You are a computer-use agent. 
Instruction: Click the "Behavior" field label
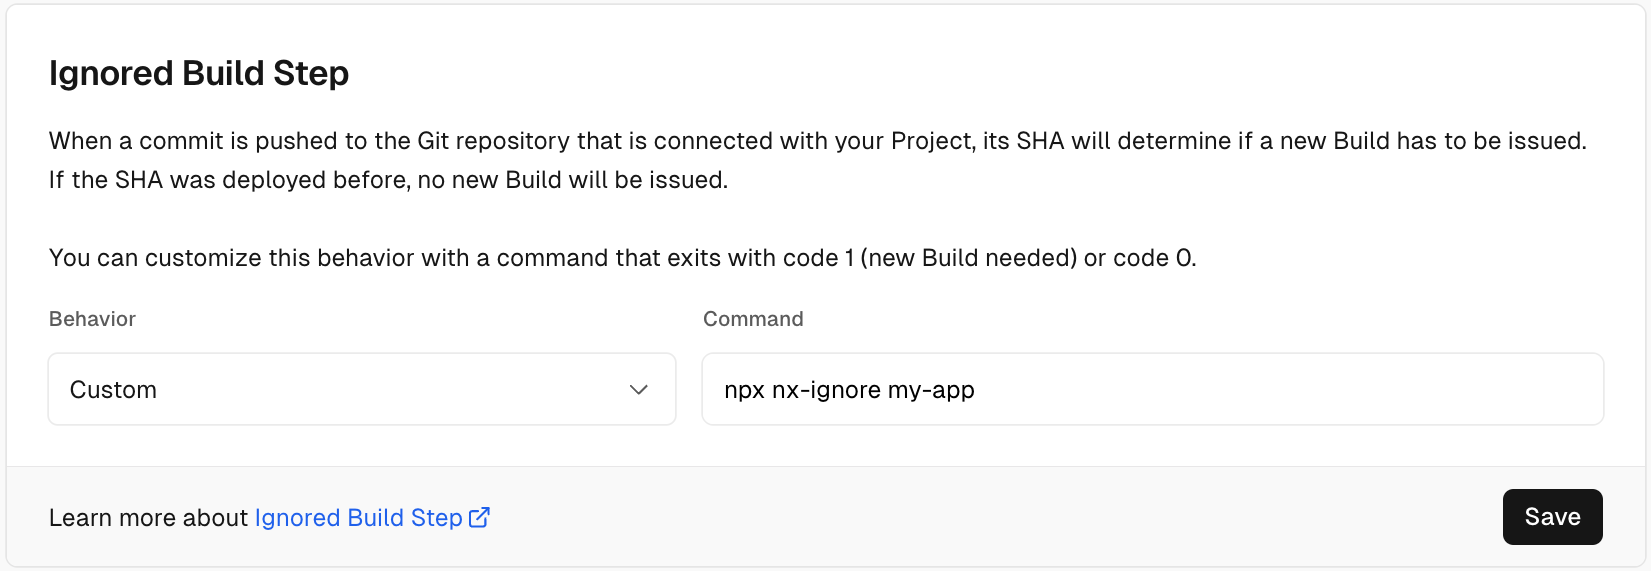92,319
